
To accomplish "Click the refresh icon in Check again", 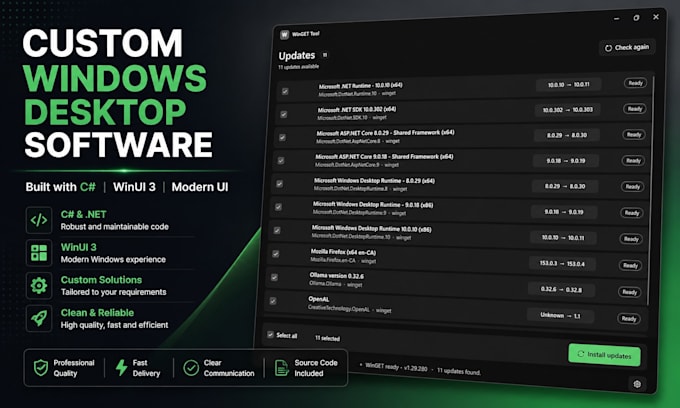I will (x=608, y=48).
